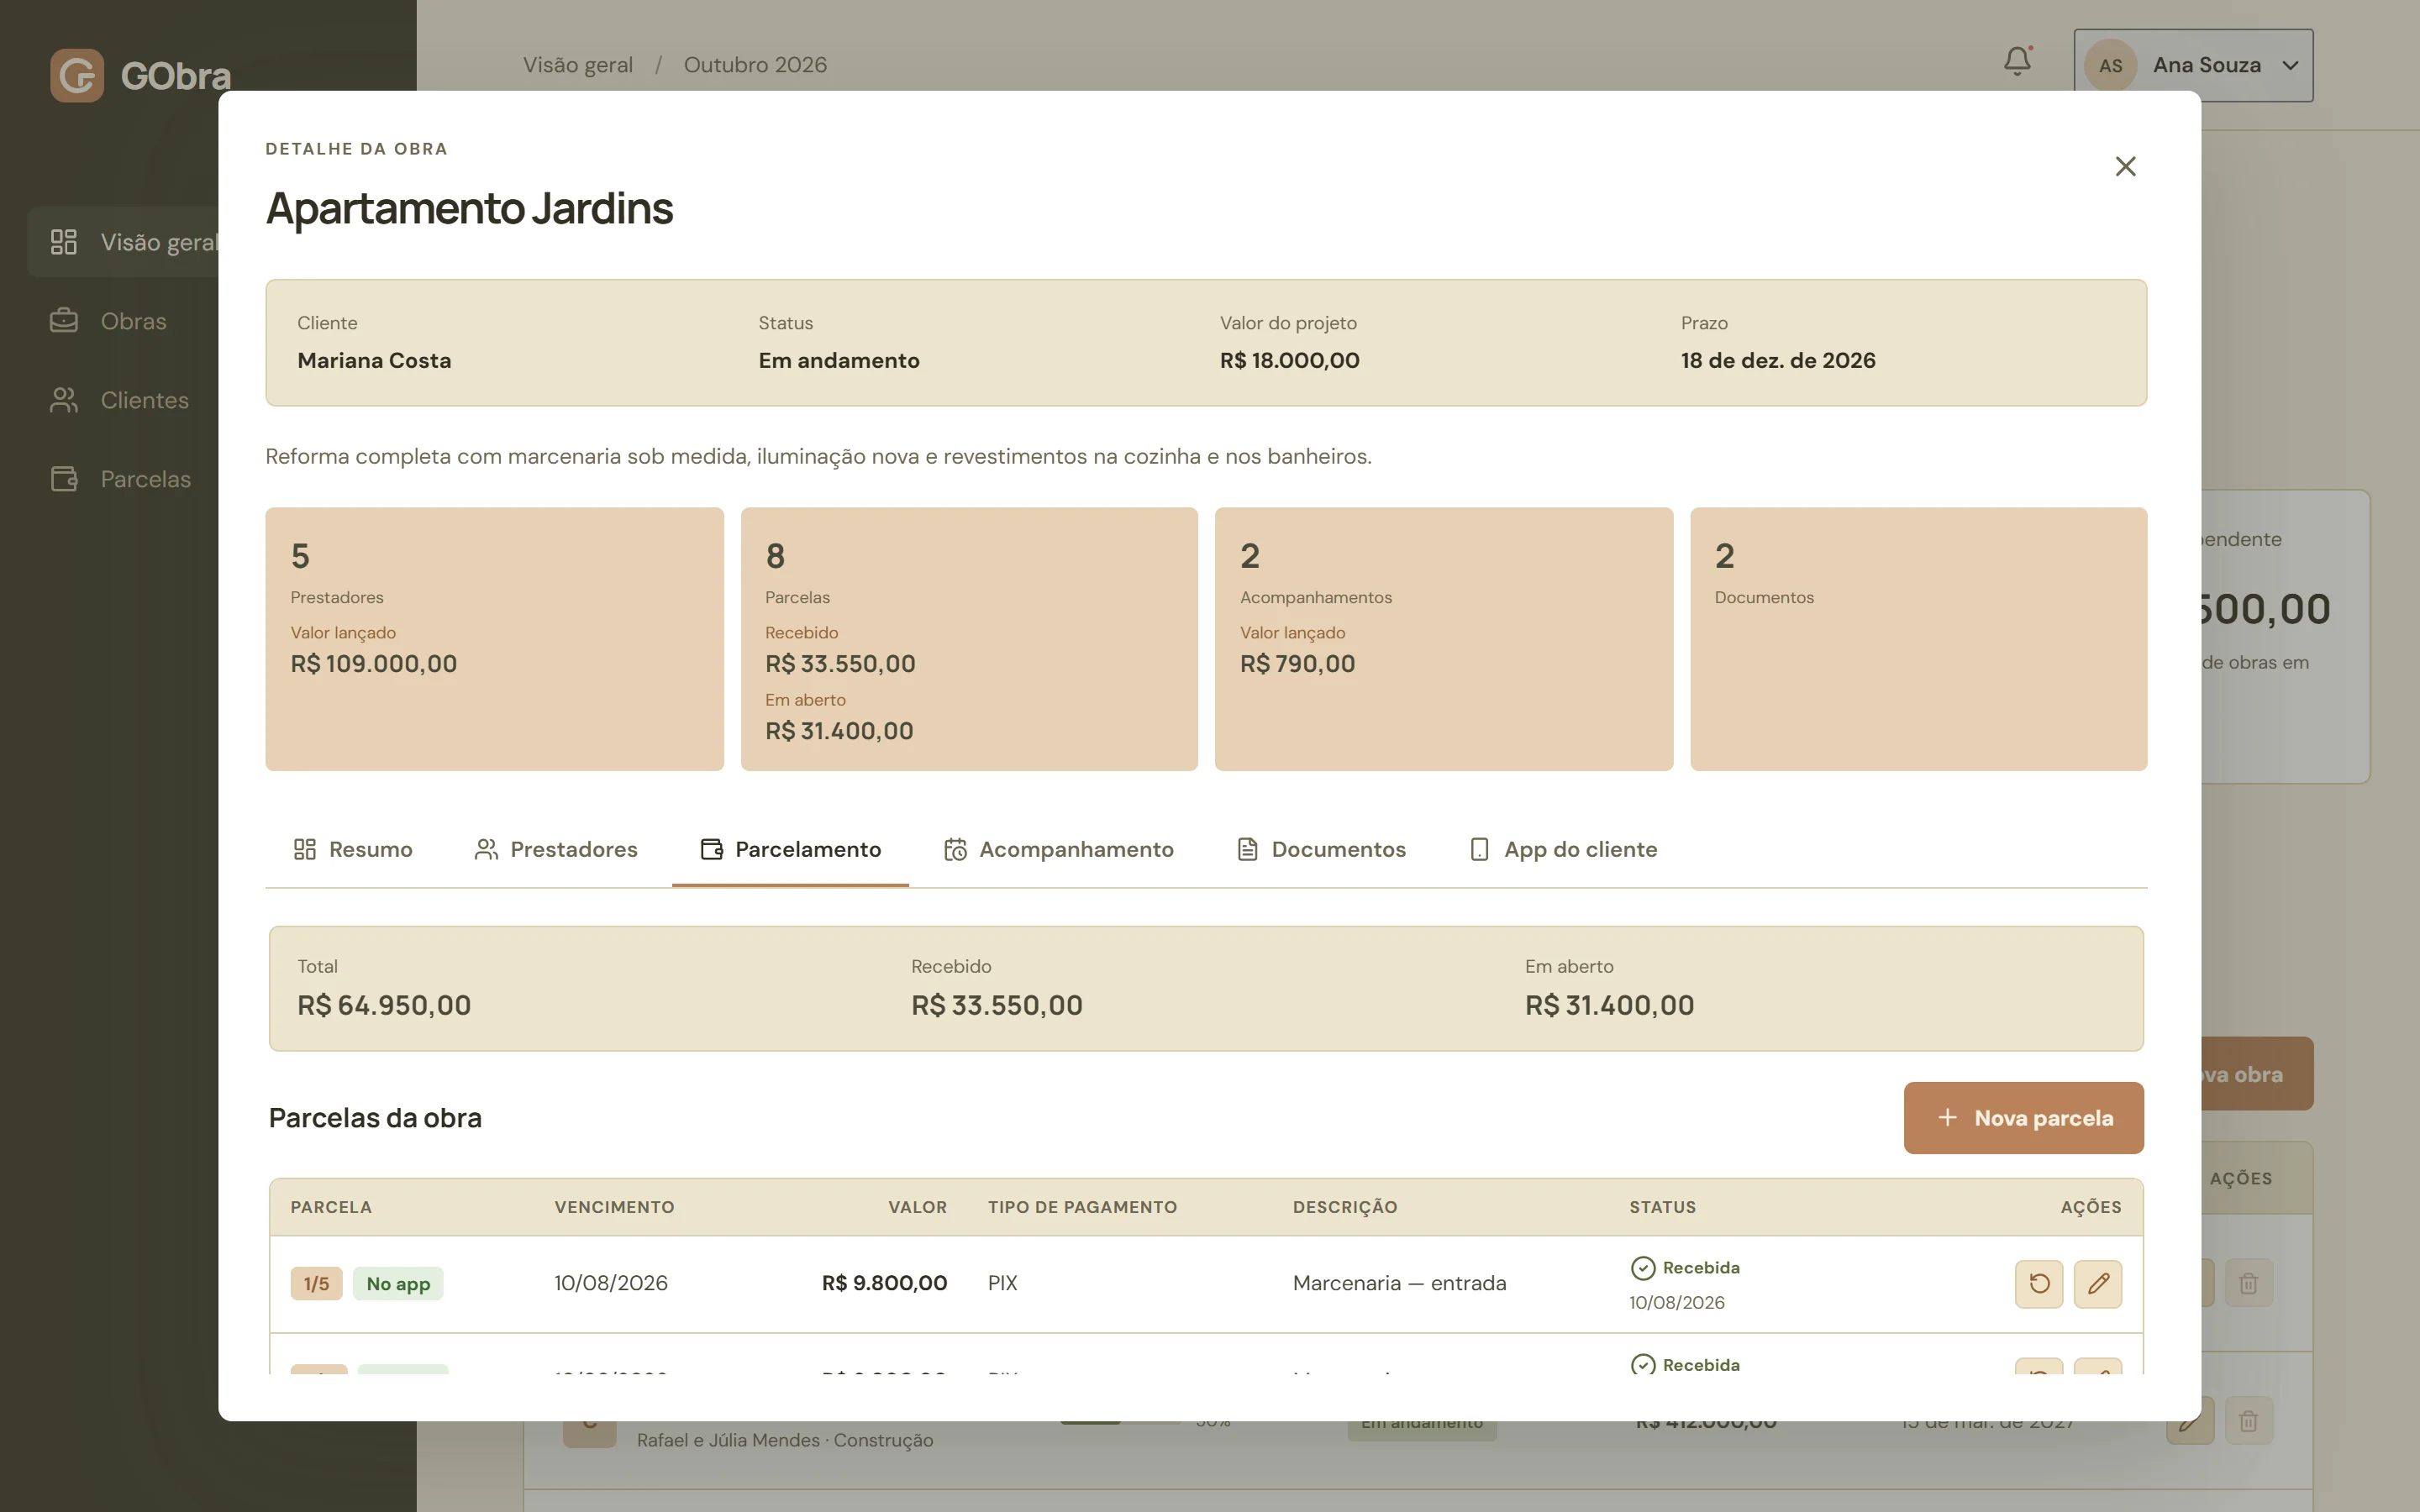Switch to the Prestadores tab
2420x1512 pixels.
pyautogui.click(x=555, y=849)
